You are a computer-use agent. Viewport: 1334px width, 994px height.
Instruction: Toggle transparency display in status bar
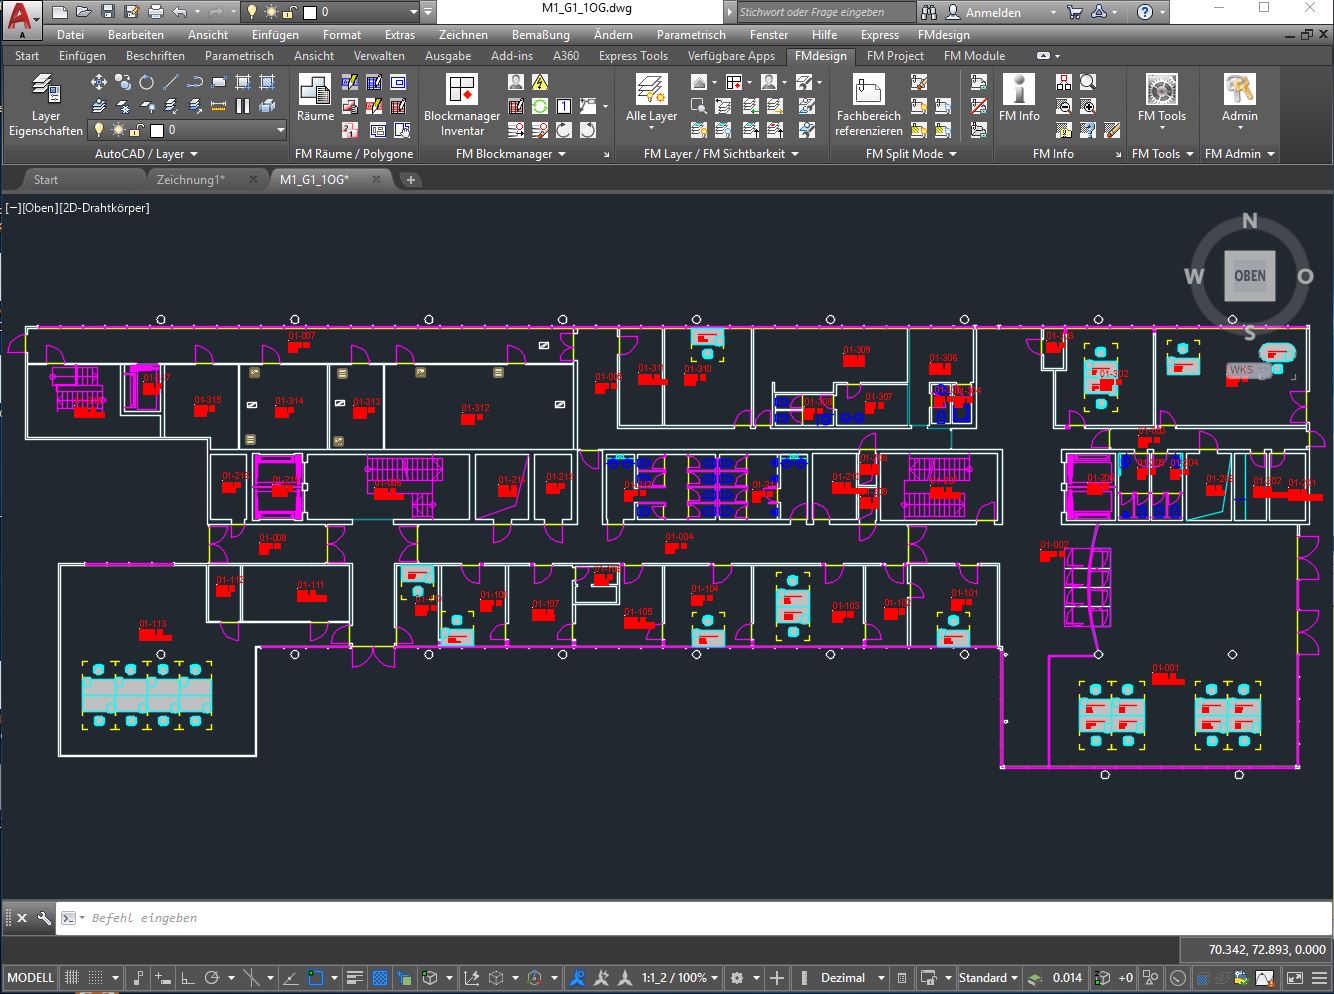380,977
